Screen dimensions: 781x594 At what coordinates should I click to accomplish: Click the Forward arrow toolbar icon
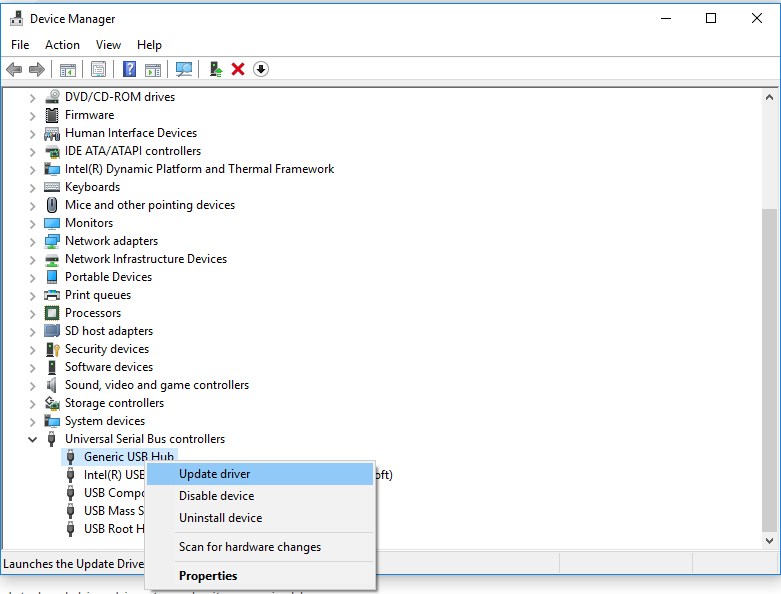tap(37, 69)
